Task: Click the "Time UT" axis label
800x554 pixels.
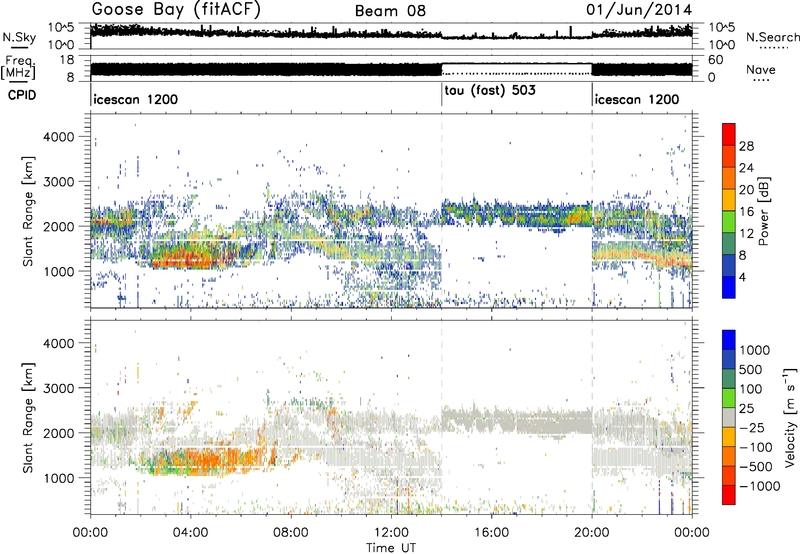Action: [x=391, y=548]
